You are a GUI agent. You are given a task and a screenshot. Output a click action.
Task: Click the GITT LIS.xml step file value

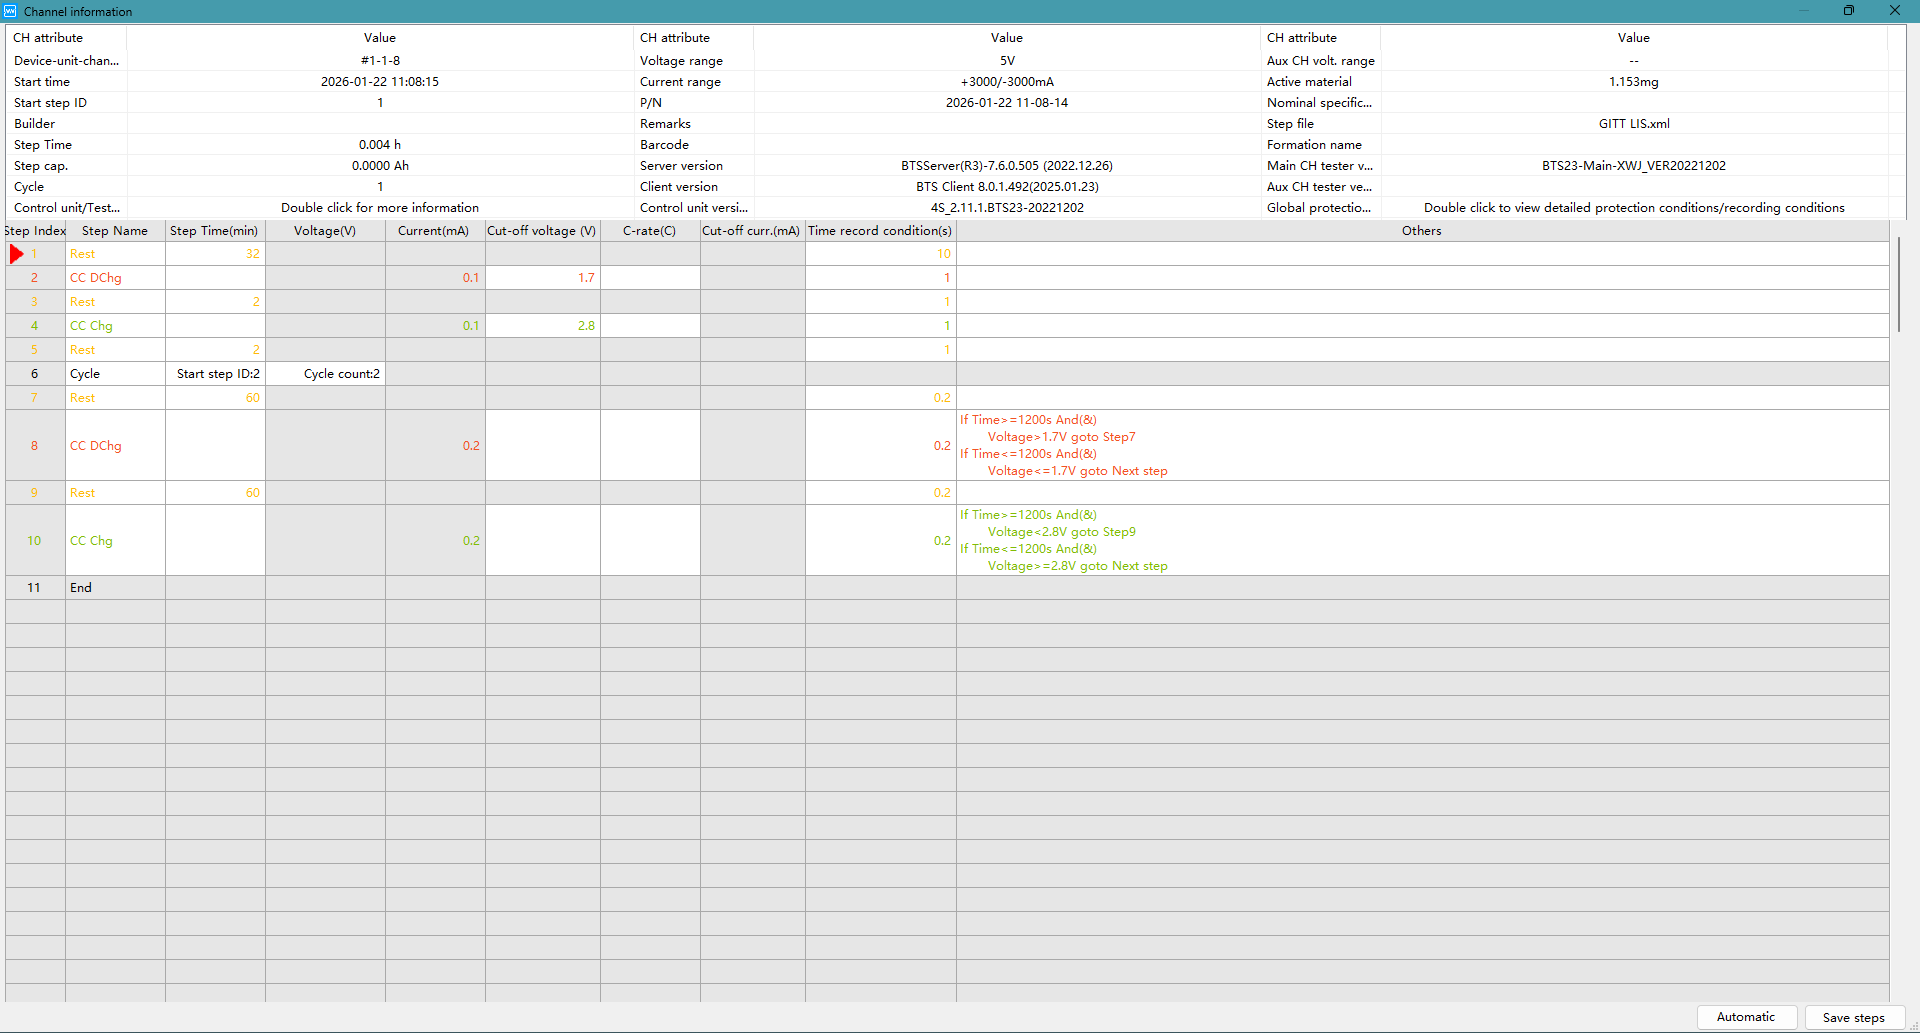(x=1633, y=124)
